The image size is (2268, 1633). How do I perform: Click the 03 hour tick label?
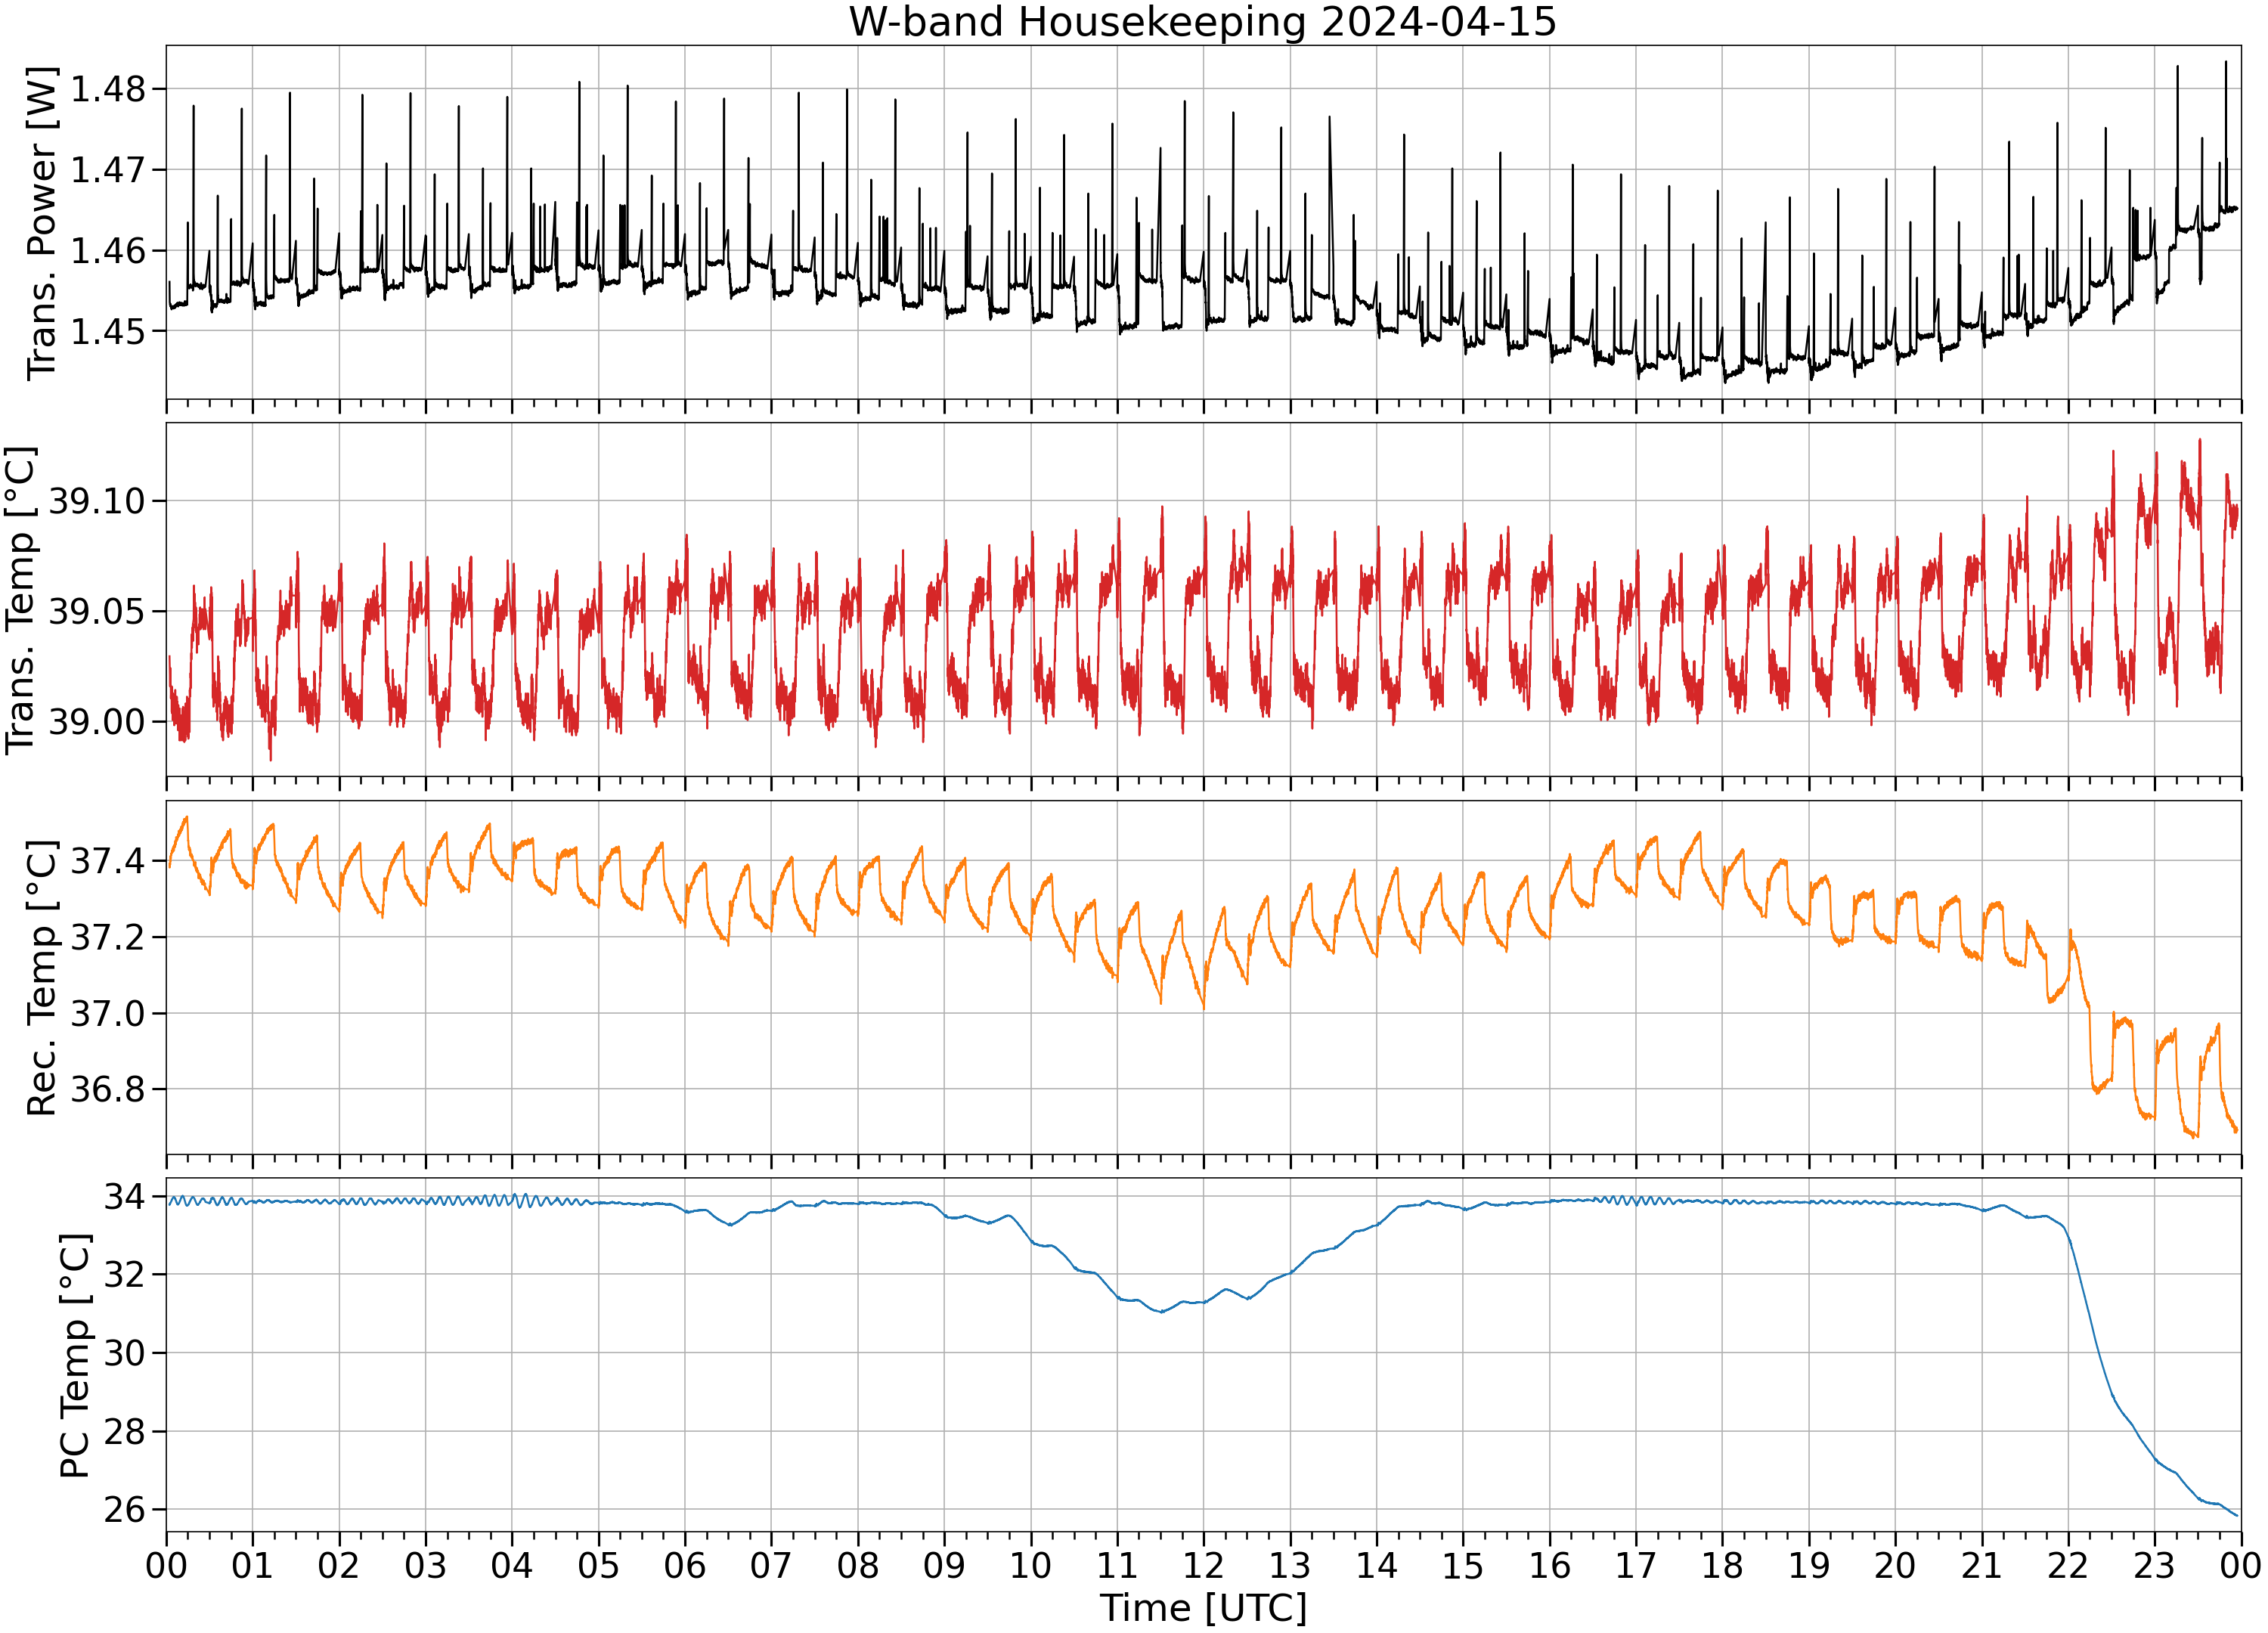pos(425,1566)
